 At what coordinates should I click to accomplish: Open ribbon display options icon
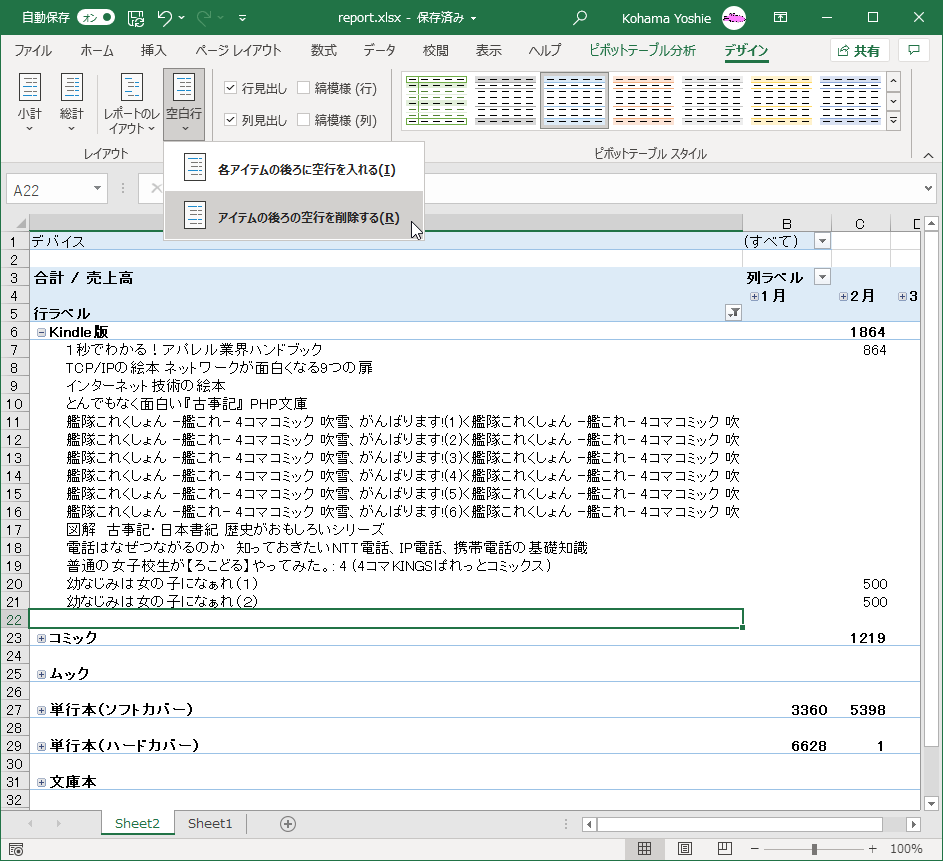coord(780,17)
